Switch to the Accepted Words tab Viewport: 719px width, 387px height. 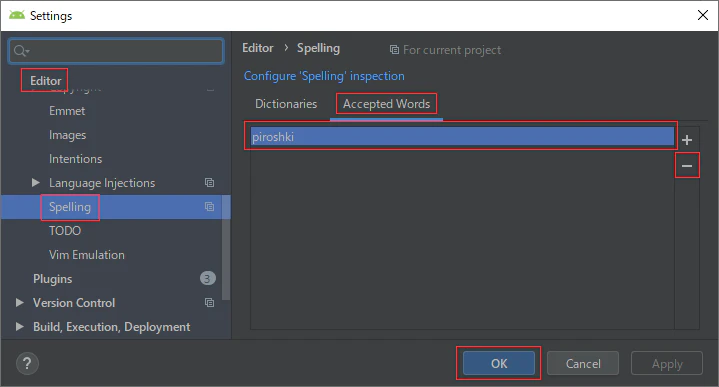[387, 104]
